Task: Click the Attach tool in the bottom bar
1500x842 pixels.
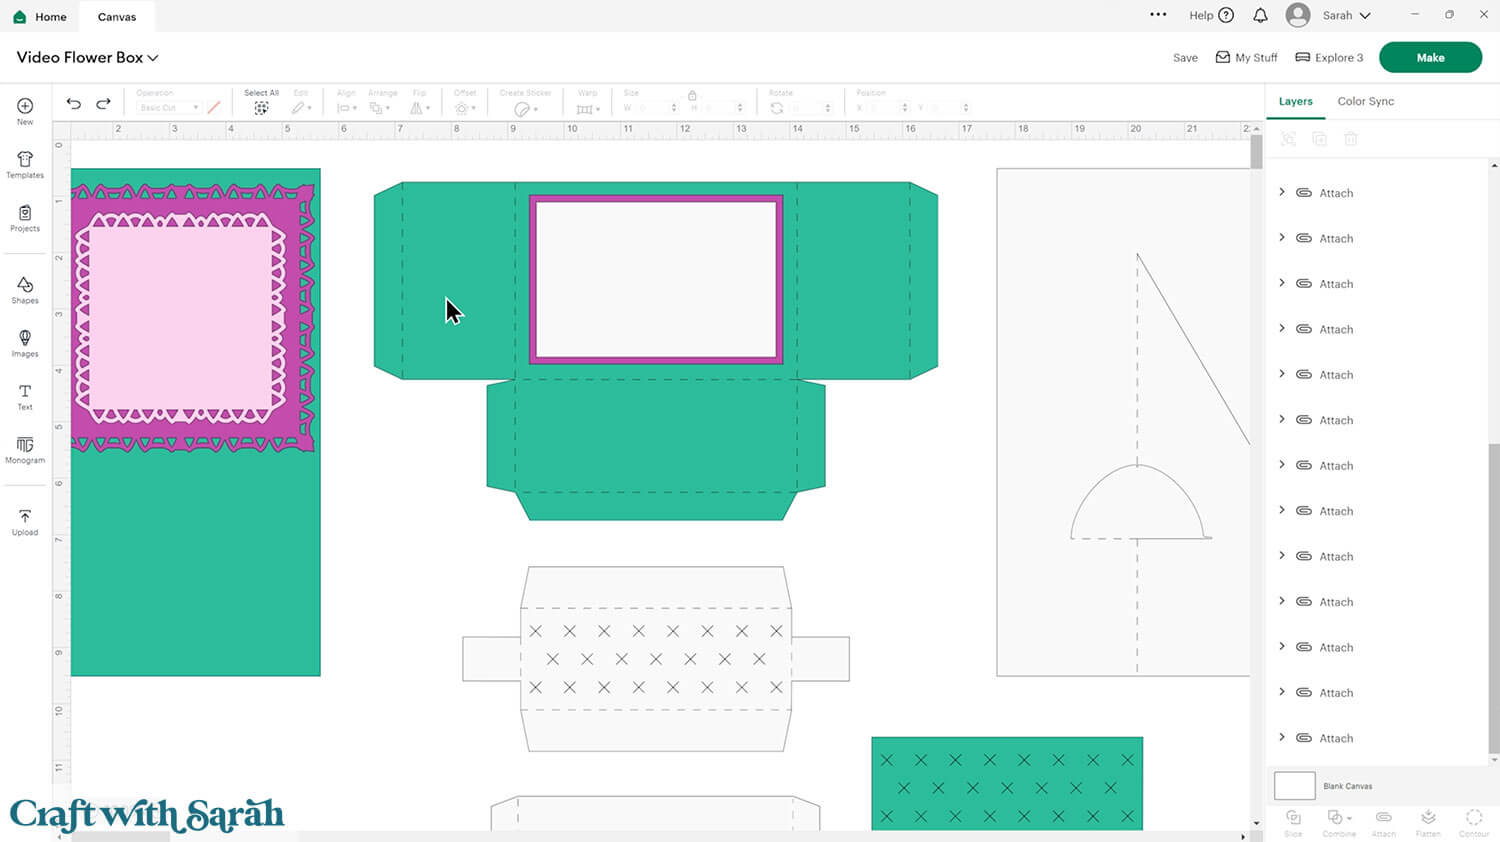Action: [x=1384, y=823]
